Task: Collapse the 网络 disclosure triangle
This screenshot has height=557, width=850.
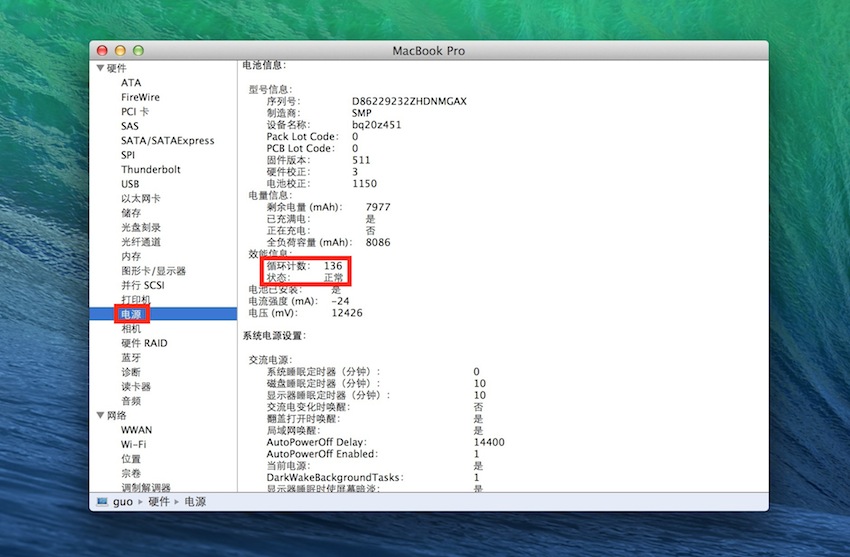Action: click(x=100, y=416)
